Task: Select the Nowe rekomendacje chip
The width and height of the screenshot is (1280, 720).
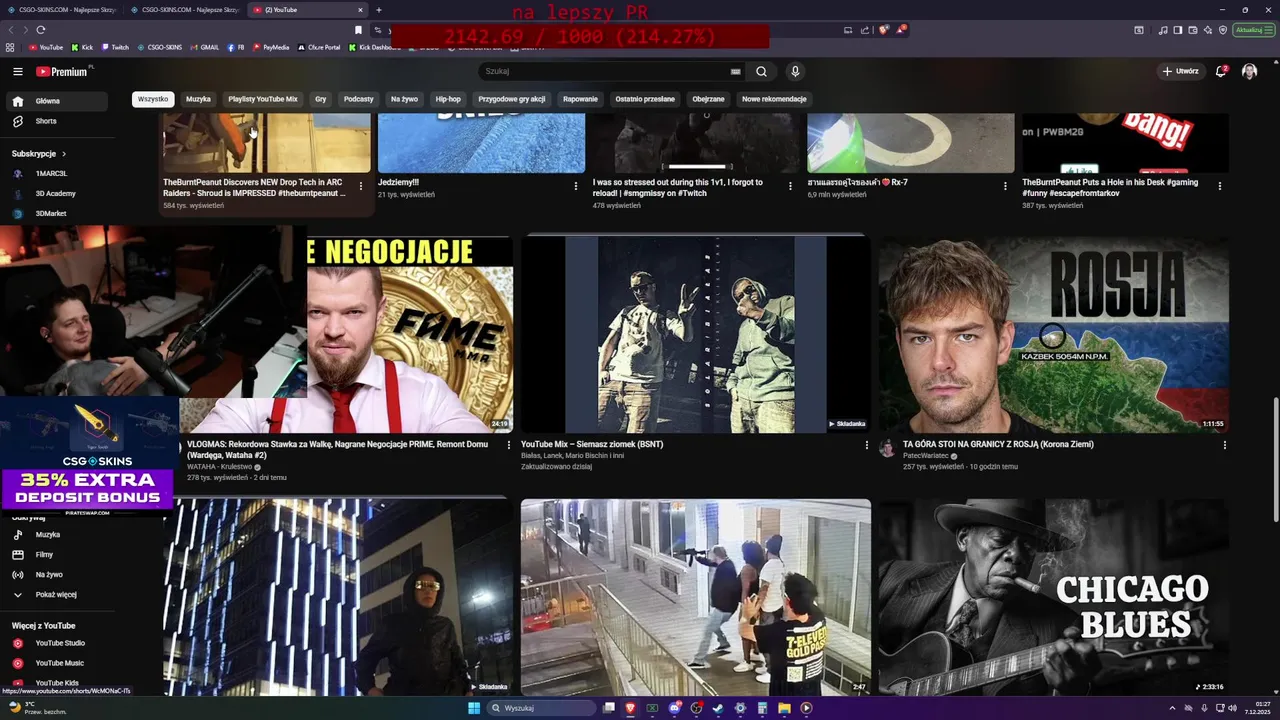Action: pos(774,99)
